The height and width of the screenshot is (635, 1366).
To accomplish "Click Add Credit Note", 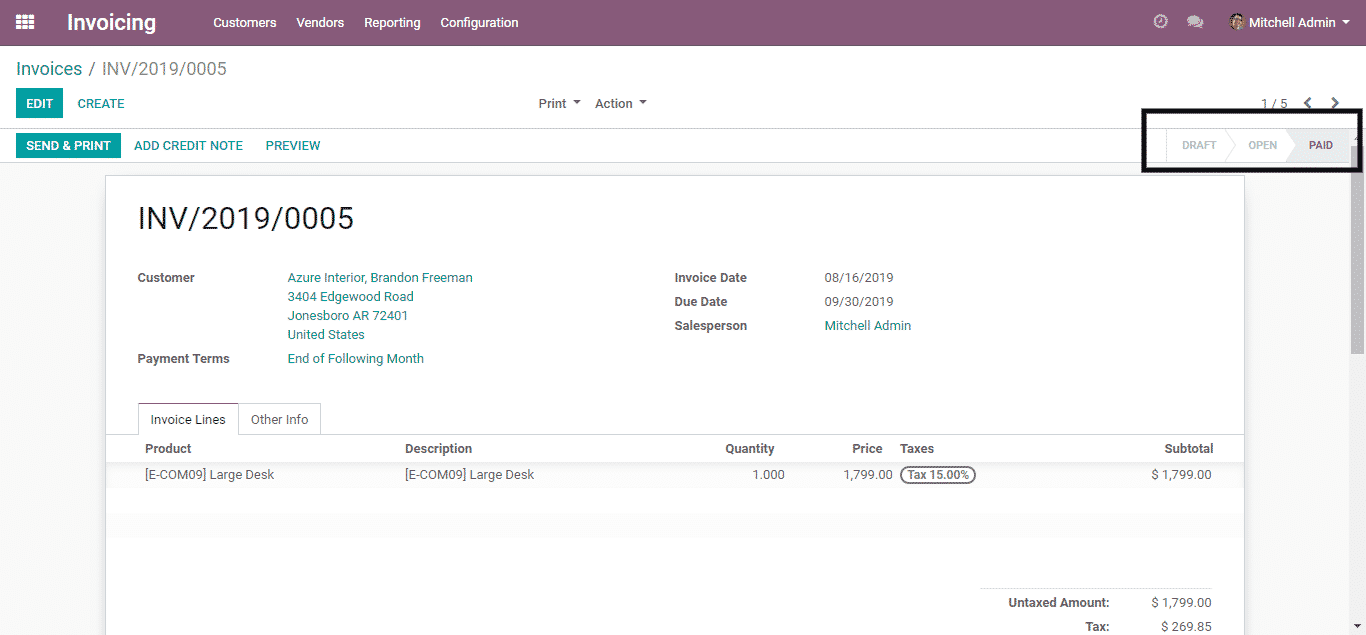I will click(x=188, y=145).
